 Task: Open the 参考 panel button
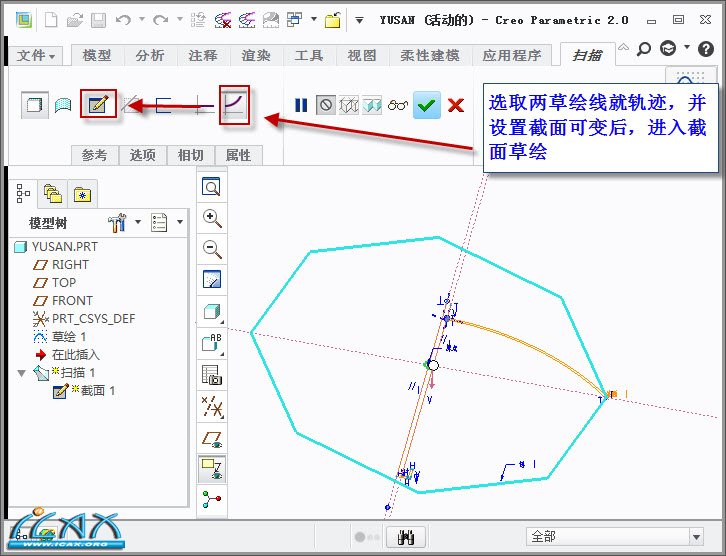tap(94, 155)
